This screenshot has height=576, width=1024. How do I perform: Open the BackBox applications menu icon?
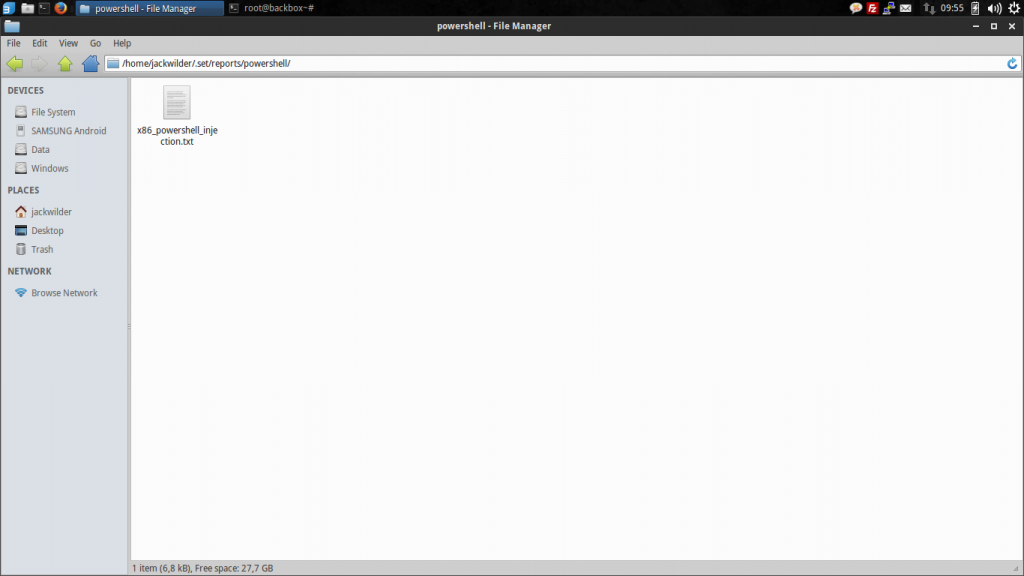[x=8, y=8]
